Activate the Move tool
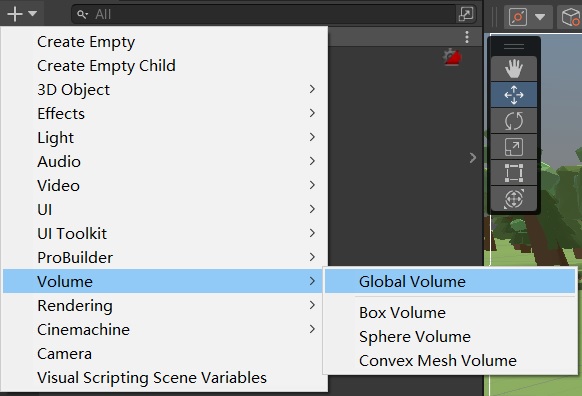Viewport: 582px width, 396px height. (x=514, y=95)
